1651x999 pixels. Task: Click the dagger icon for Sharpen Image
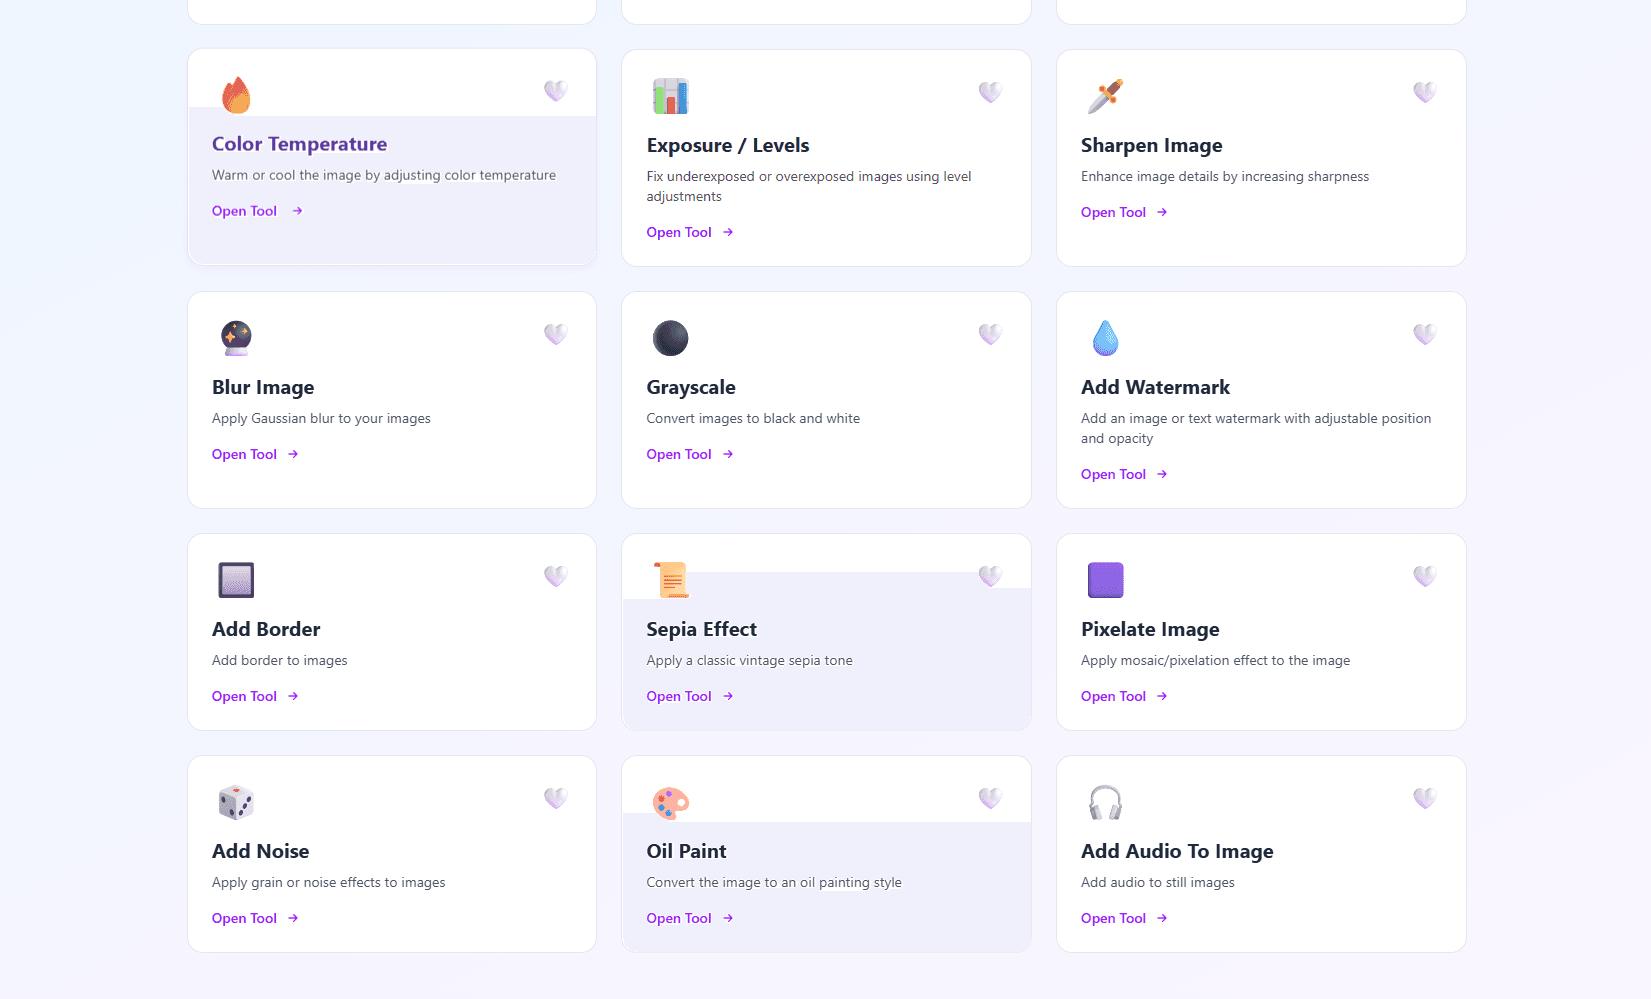click(1105, 96)
